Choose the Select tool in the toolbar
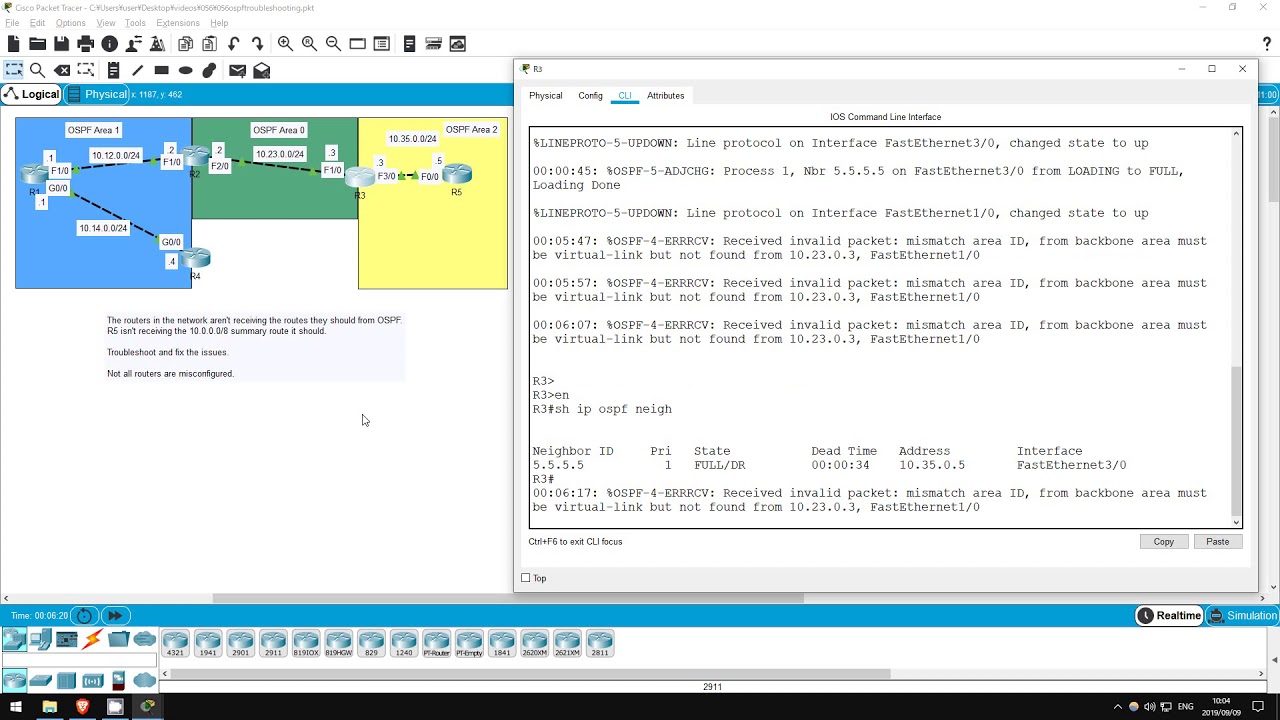The image size is (1280, 720). [x=14, y=70]
